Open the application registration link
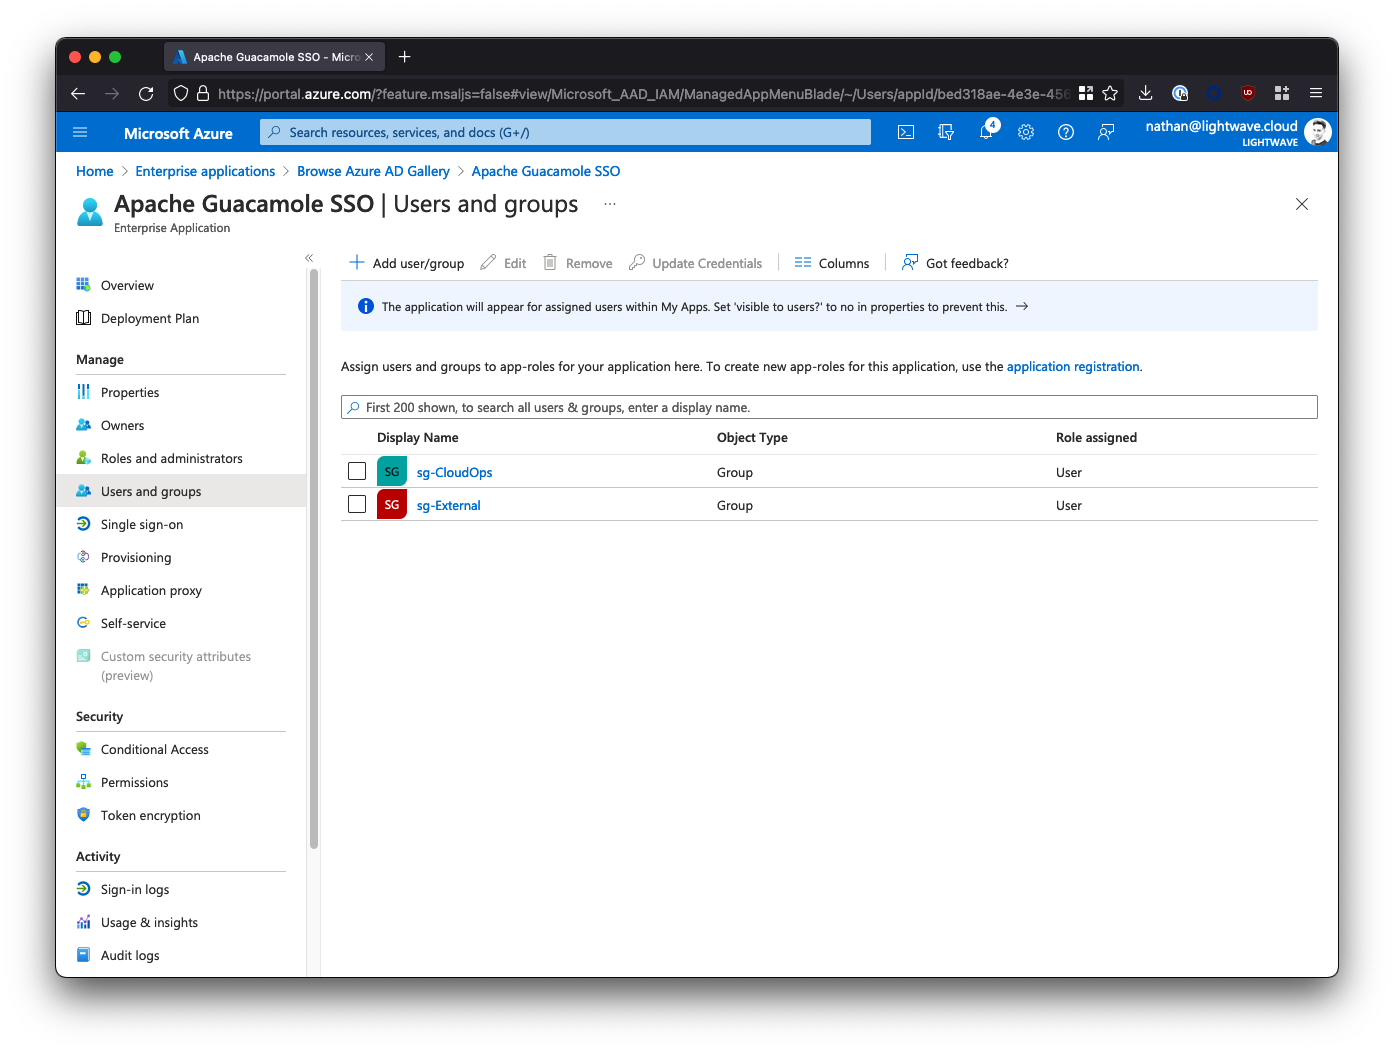The width and height of the screenshot is (1394, 1051). tap(1073, 367)
